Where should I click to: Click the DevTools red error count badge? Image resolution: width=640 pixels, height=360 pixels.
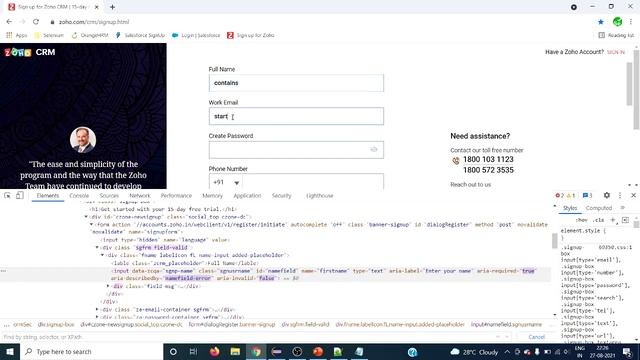click(x=560, y=196)
